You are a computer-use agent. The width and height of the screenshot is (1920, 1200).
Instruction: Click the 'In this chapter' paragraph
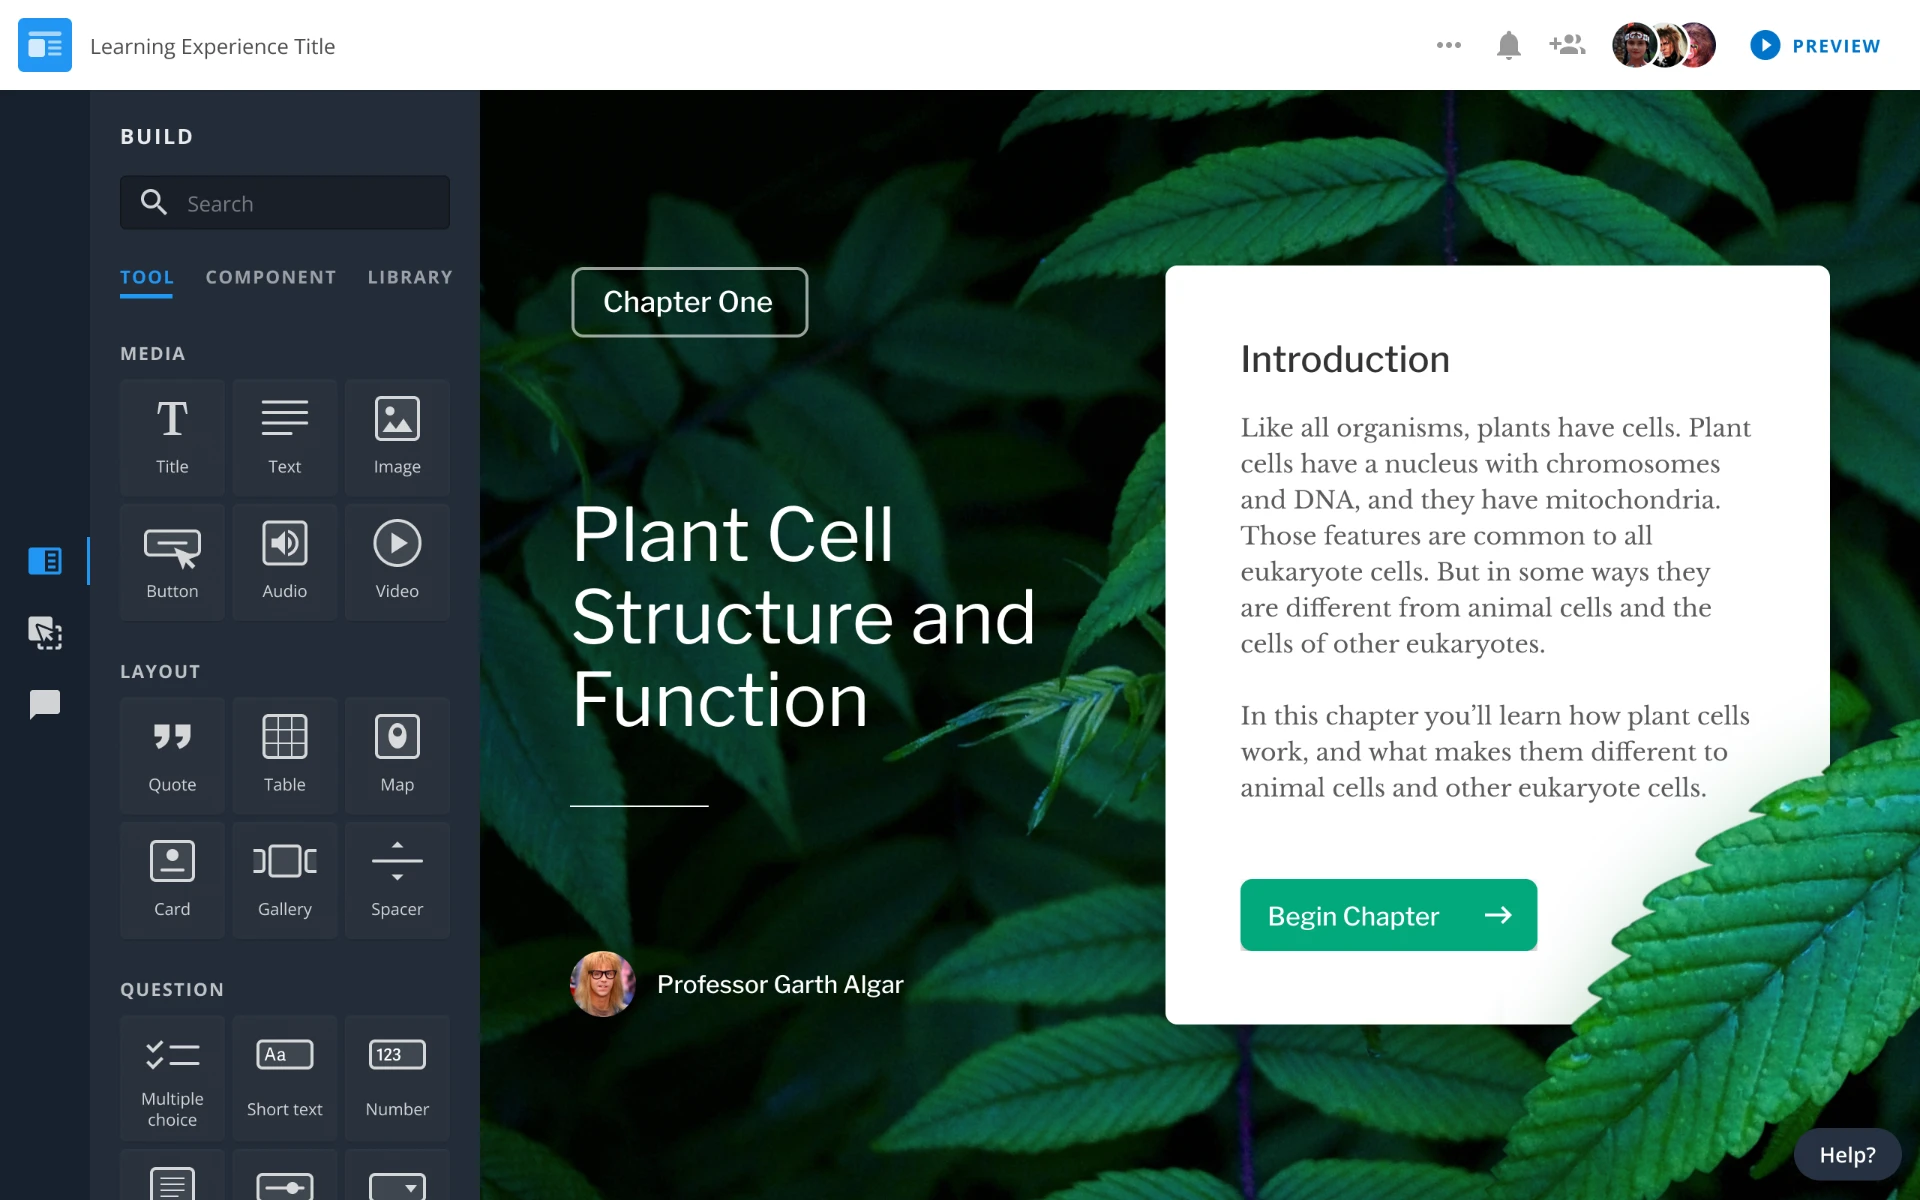(x=1495, y=751)
